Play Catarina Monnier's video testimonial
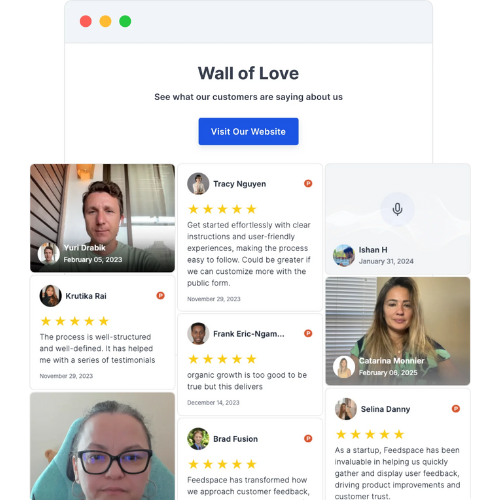The image size is (500, 500). coord(398,331)
